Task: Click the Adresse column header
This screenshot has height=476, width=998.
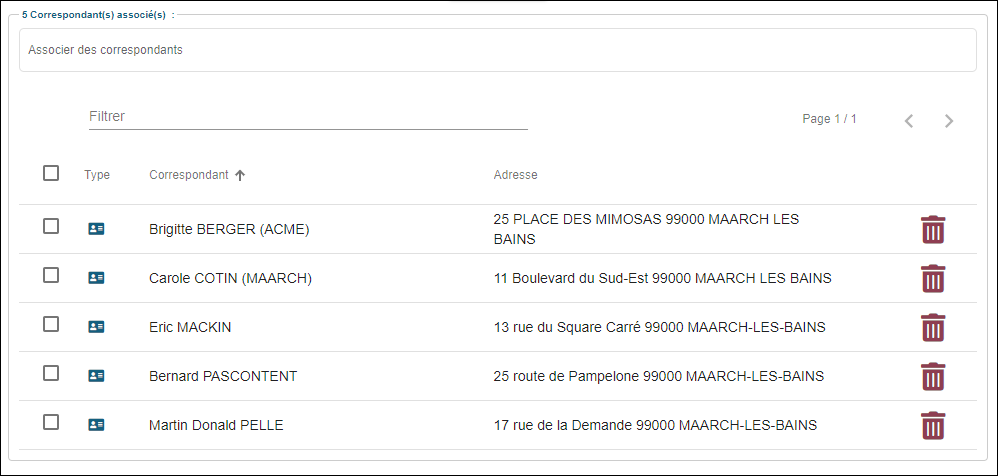Action: [x=515, y=175]
